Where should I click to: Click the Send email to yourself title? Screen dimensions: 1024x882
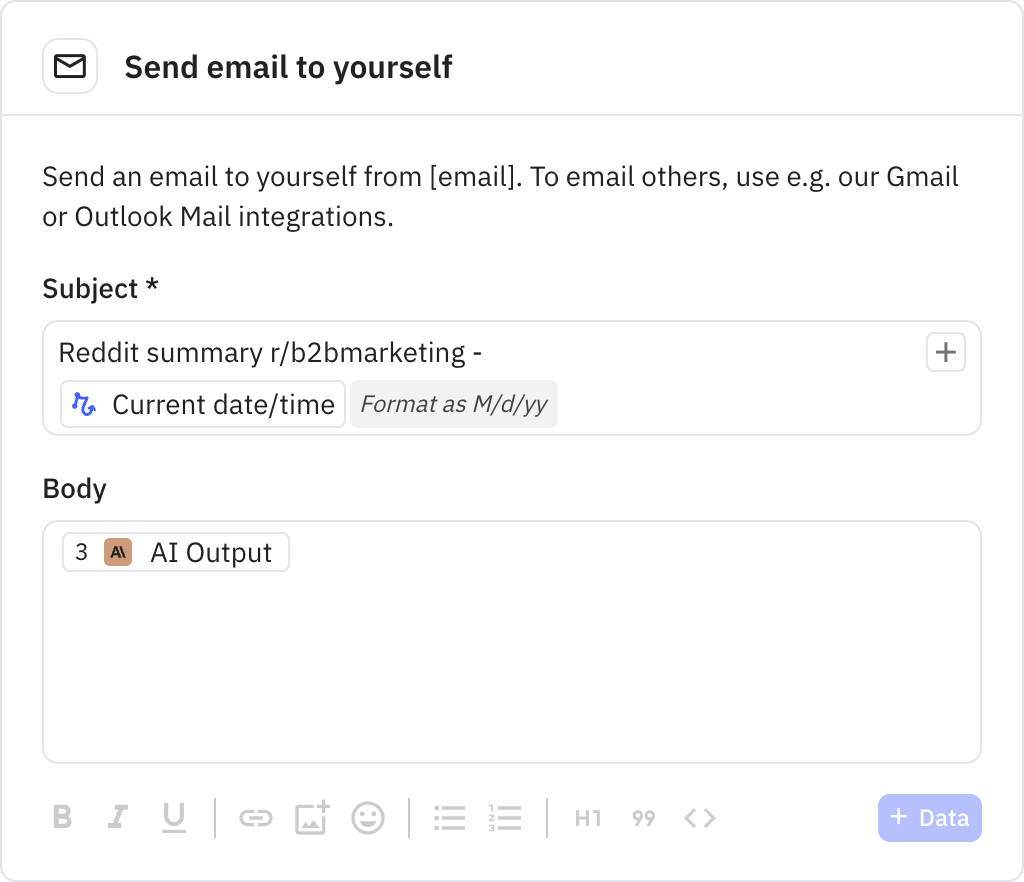pyautogui.click(x=288, y=67)
